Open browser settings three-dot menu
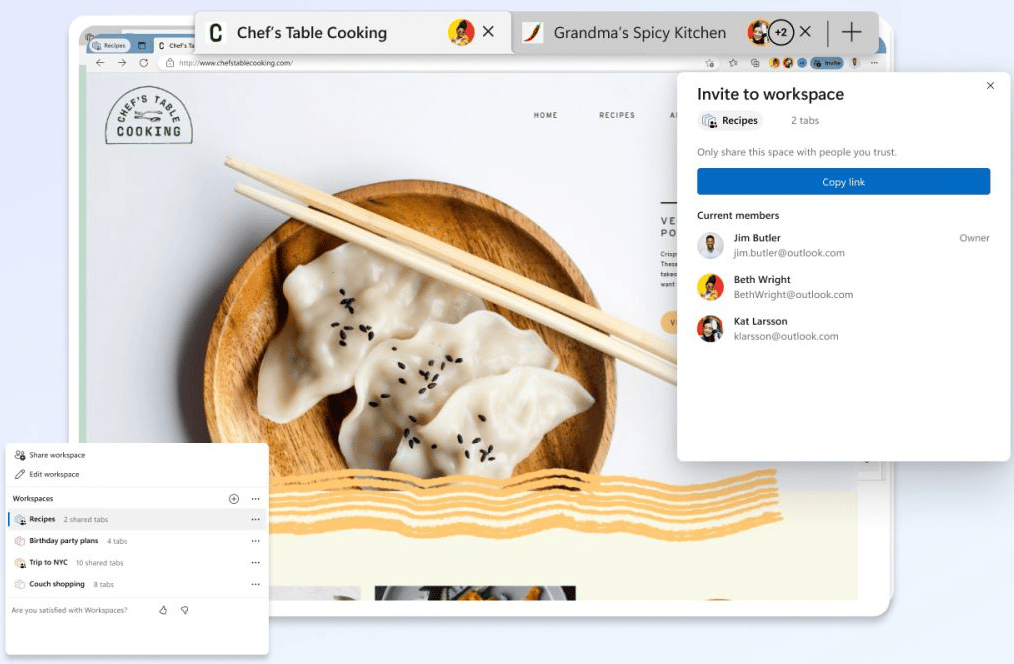This screenshot has width=1014, height=664. tap(874, 63)
